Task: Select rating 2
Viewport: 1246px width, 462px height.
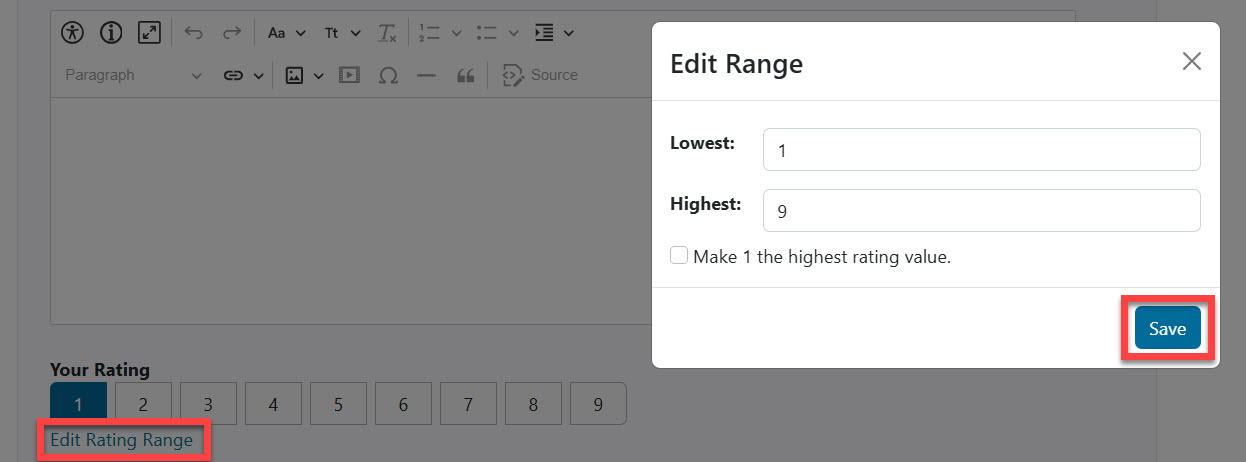Action: (x=143, y=404)
